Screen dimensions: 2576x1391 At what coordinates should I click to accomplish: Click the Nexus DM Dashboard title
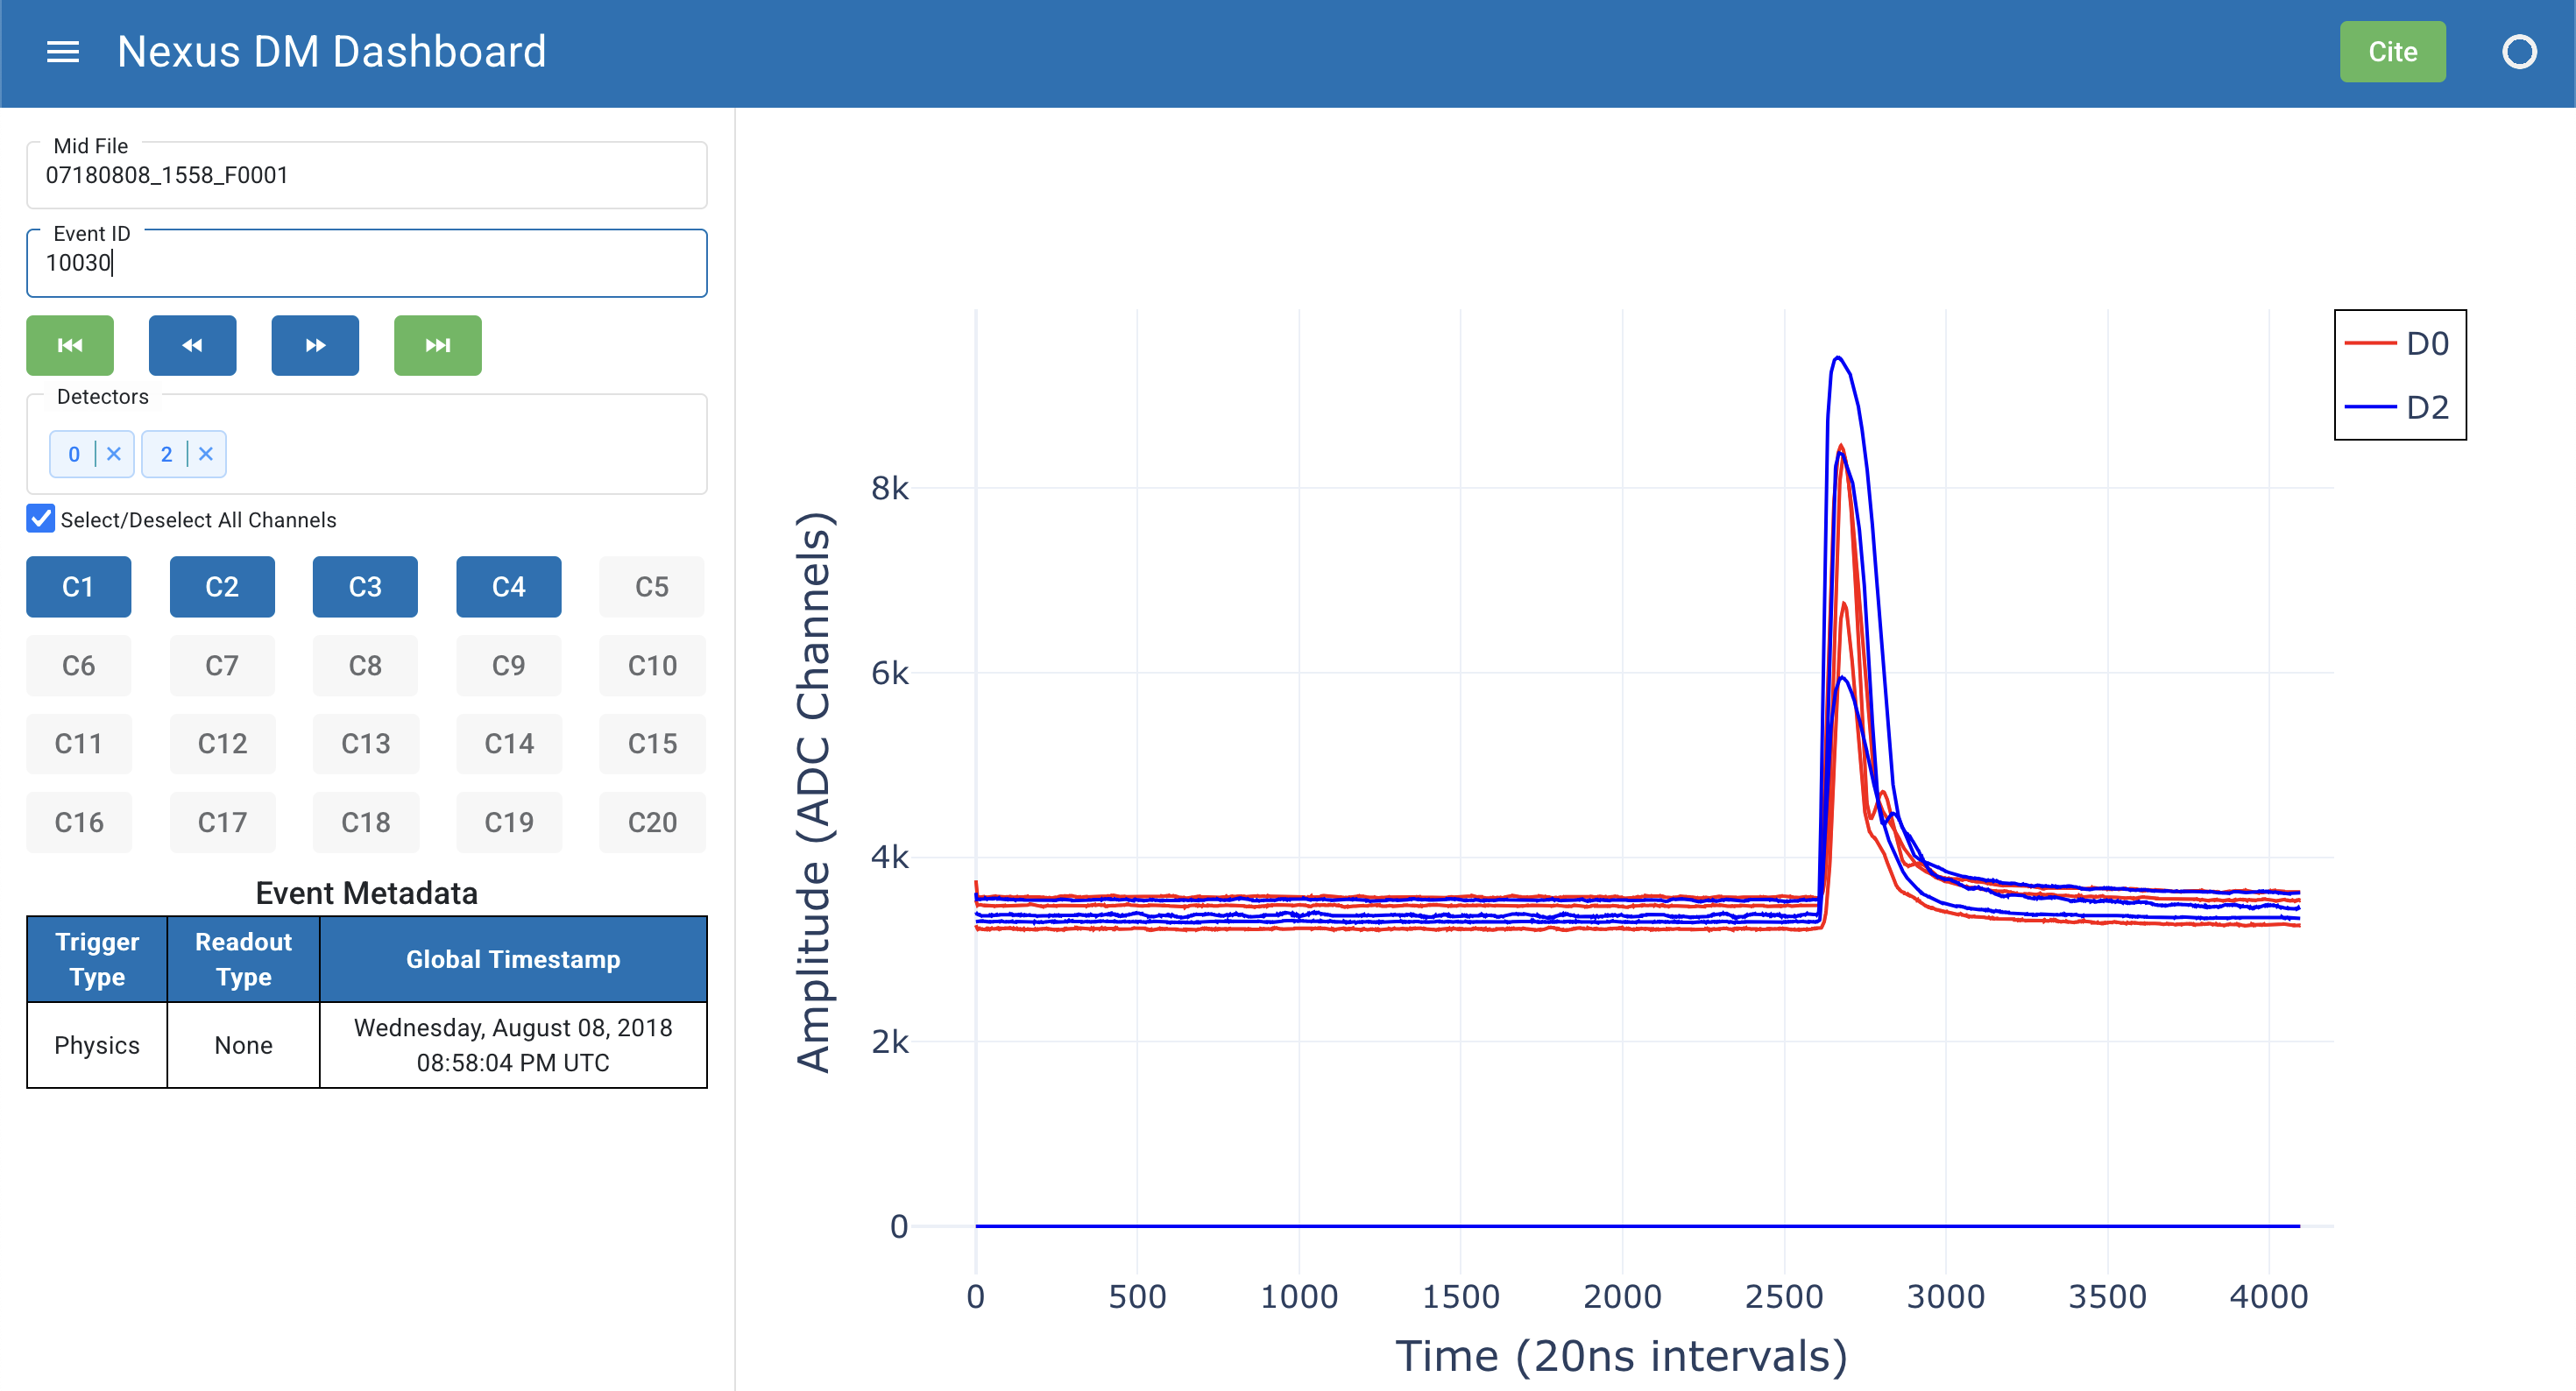(x=332, y=52)
